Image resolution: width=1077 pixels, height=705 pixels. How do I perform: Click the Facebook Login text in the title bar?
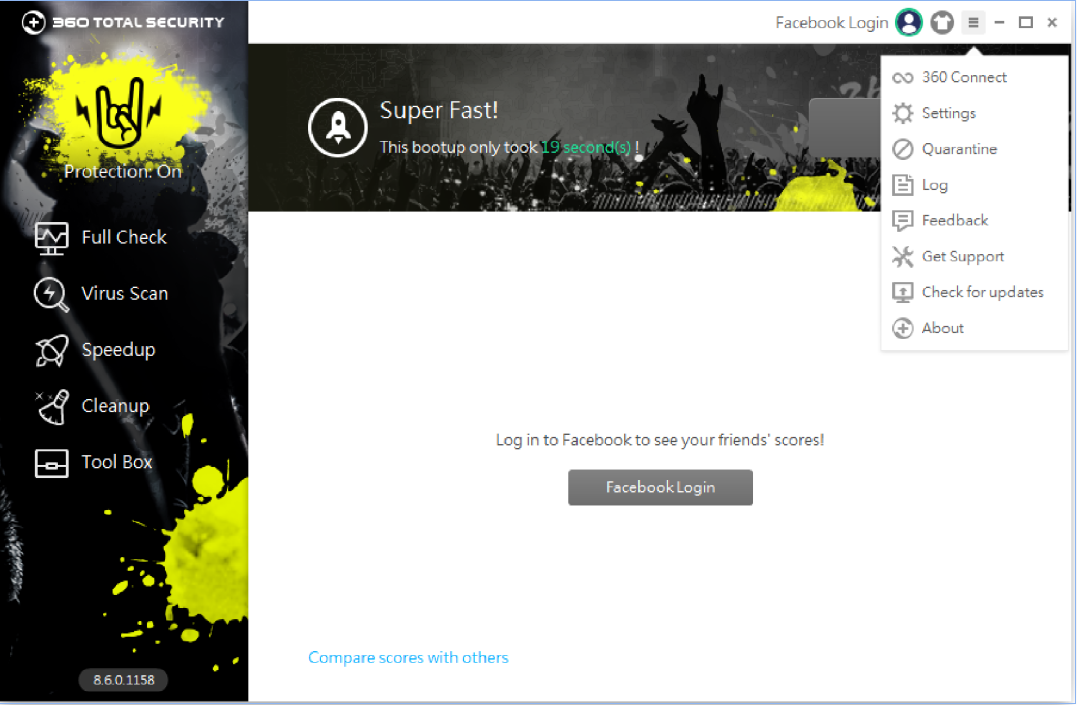coord(832,23)
